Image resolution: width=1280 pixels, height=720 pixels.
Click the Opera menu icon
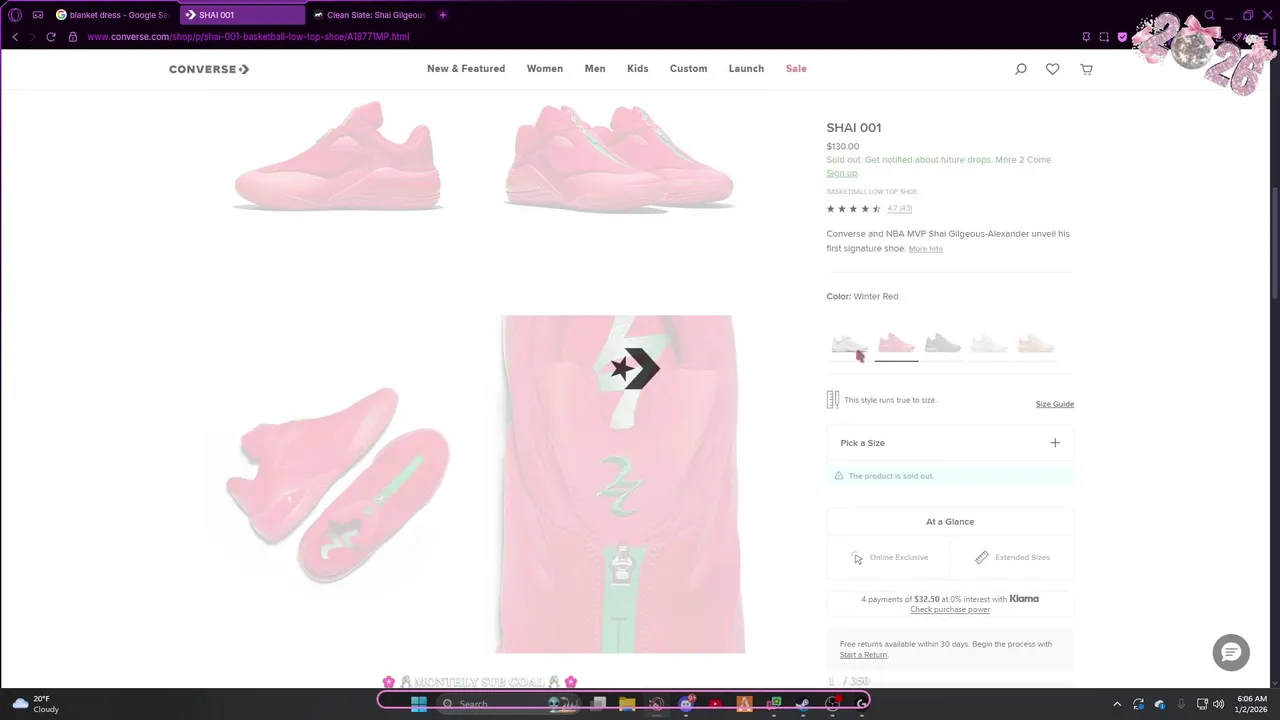click(15, 15)
